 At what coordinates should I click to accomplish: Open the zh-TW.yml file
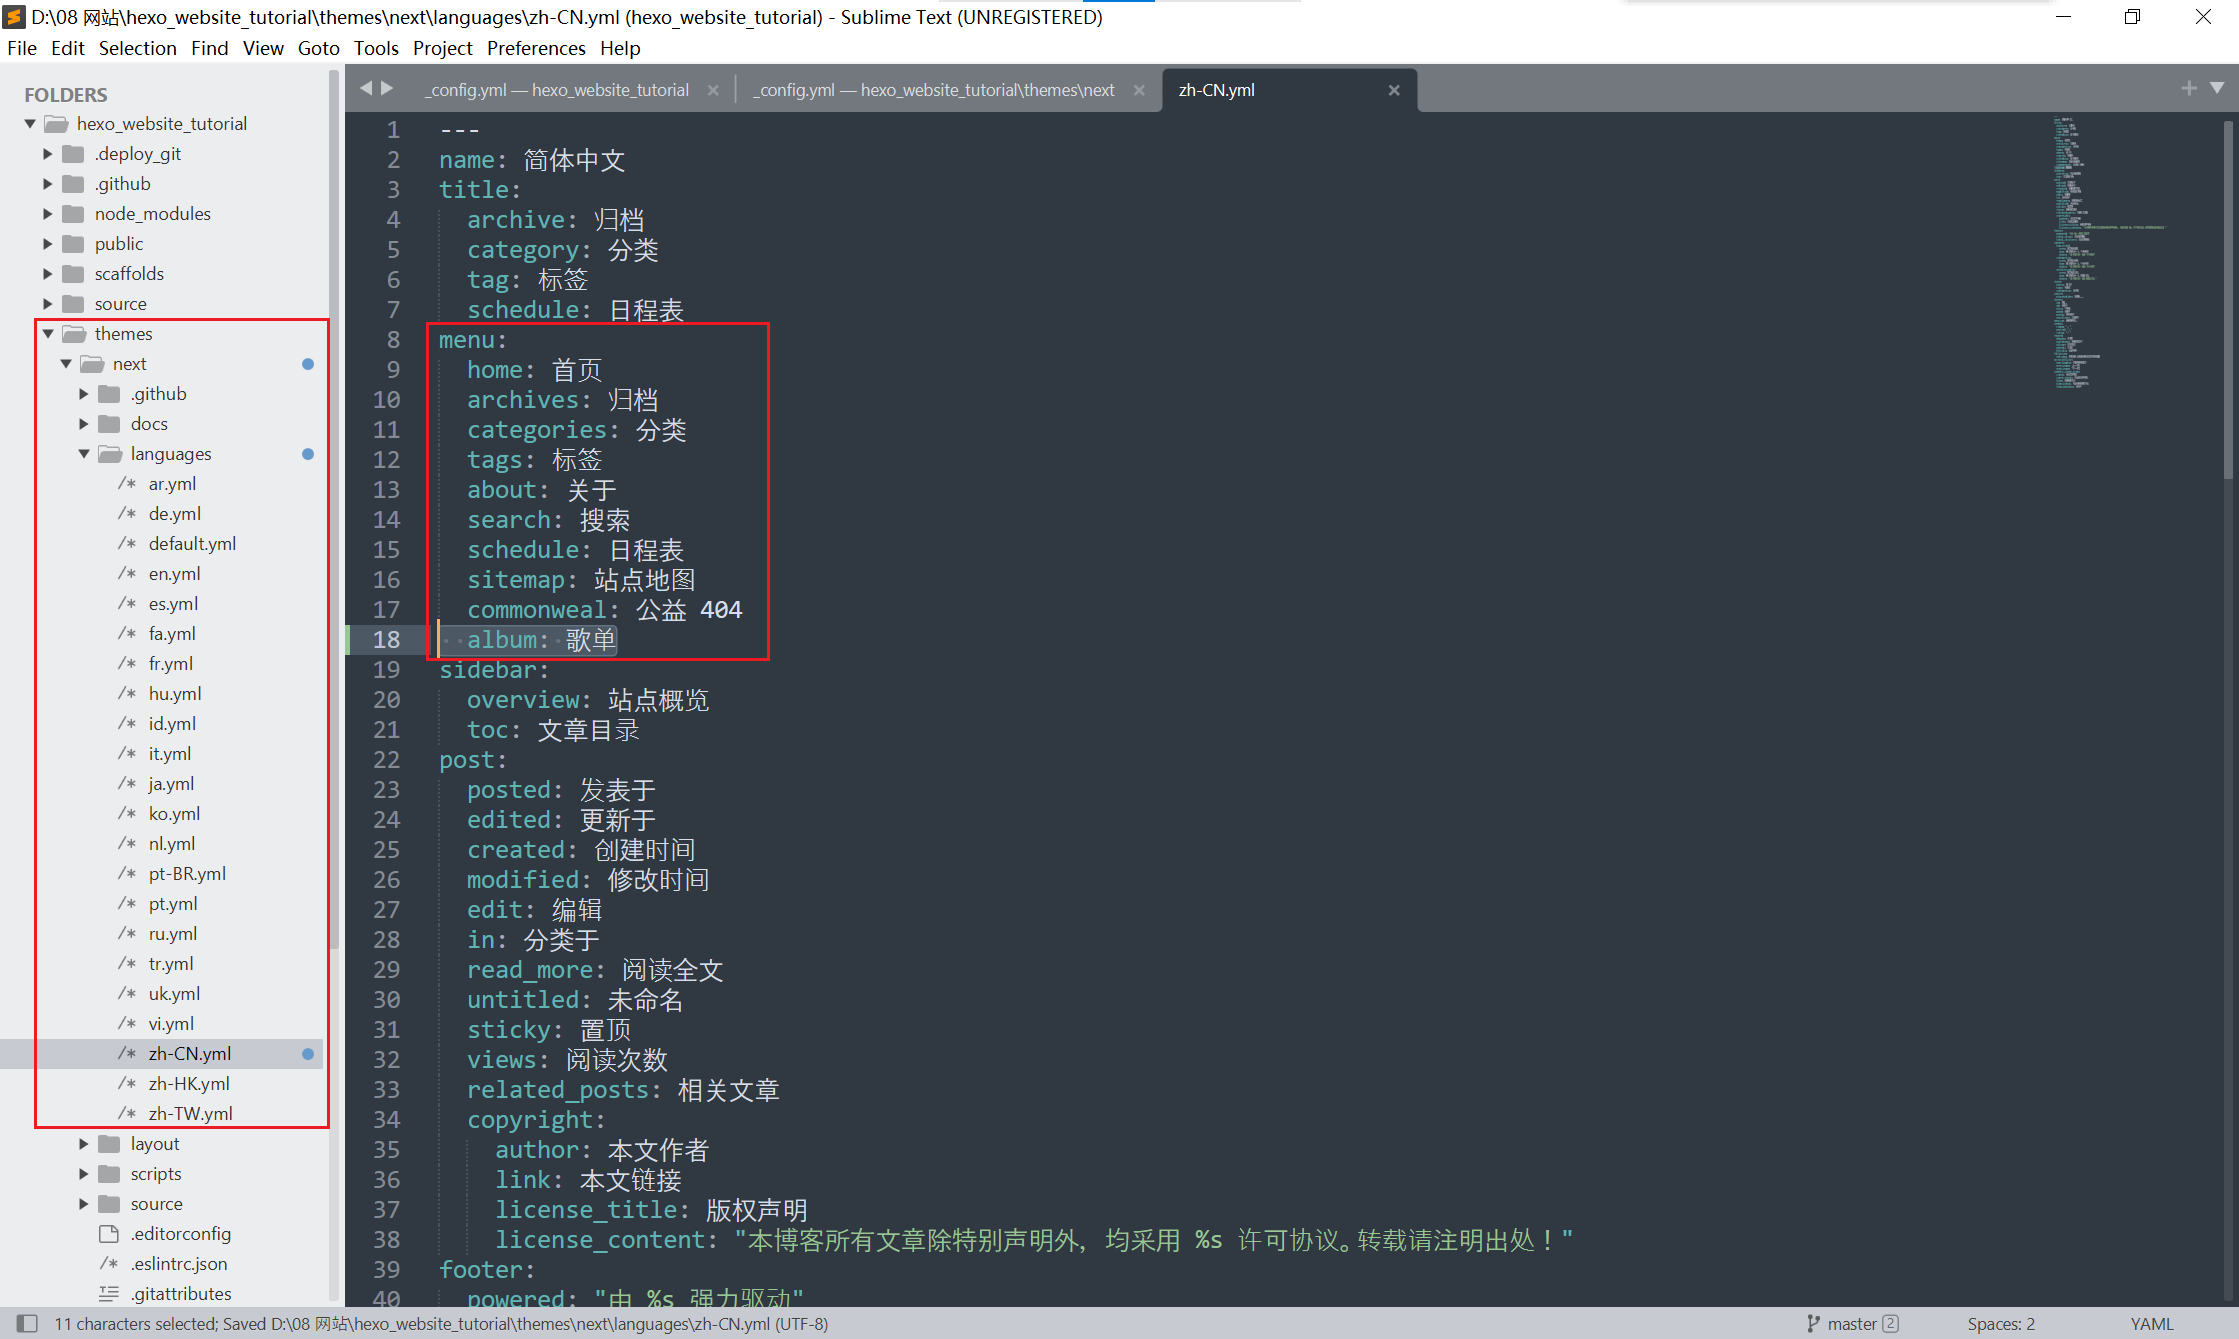190,1113
